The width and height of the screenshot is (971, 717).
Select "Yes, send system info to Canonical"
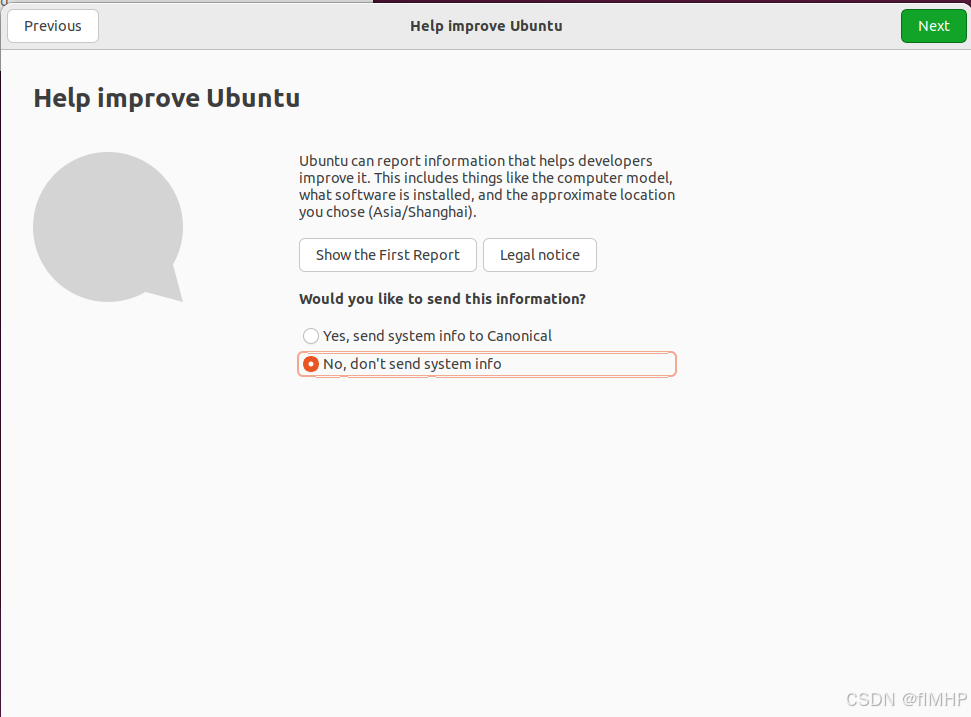[428, 336]
